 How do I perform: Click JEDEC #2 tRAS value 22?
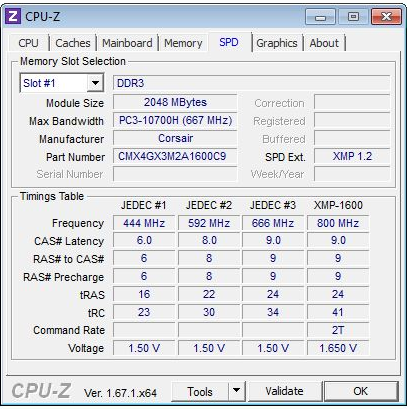tap(209, 294)
